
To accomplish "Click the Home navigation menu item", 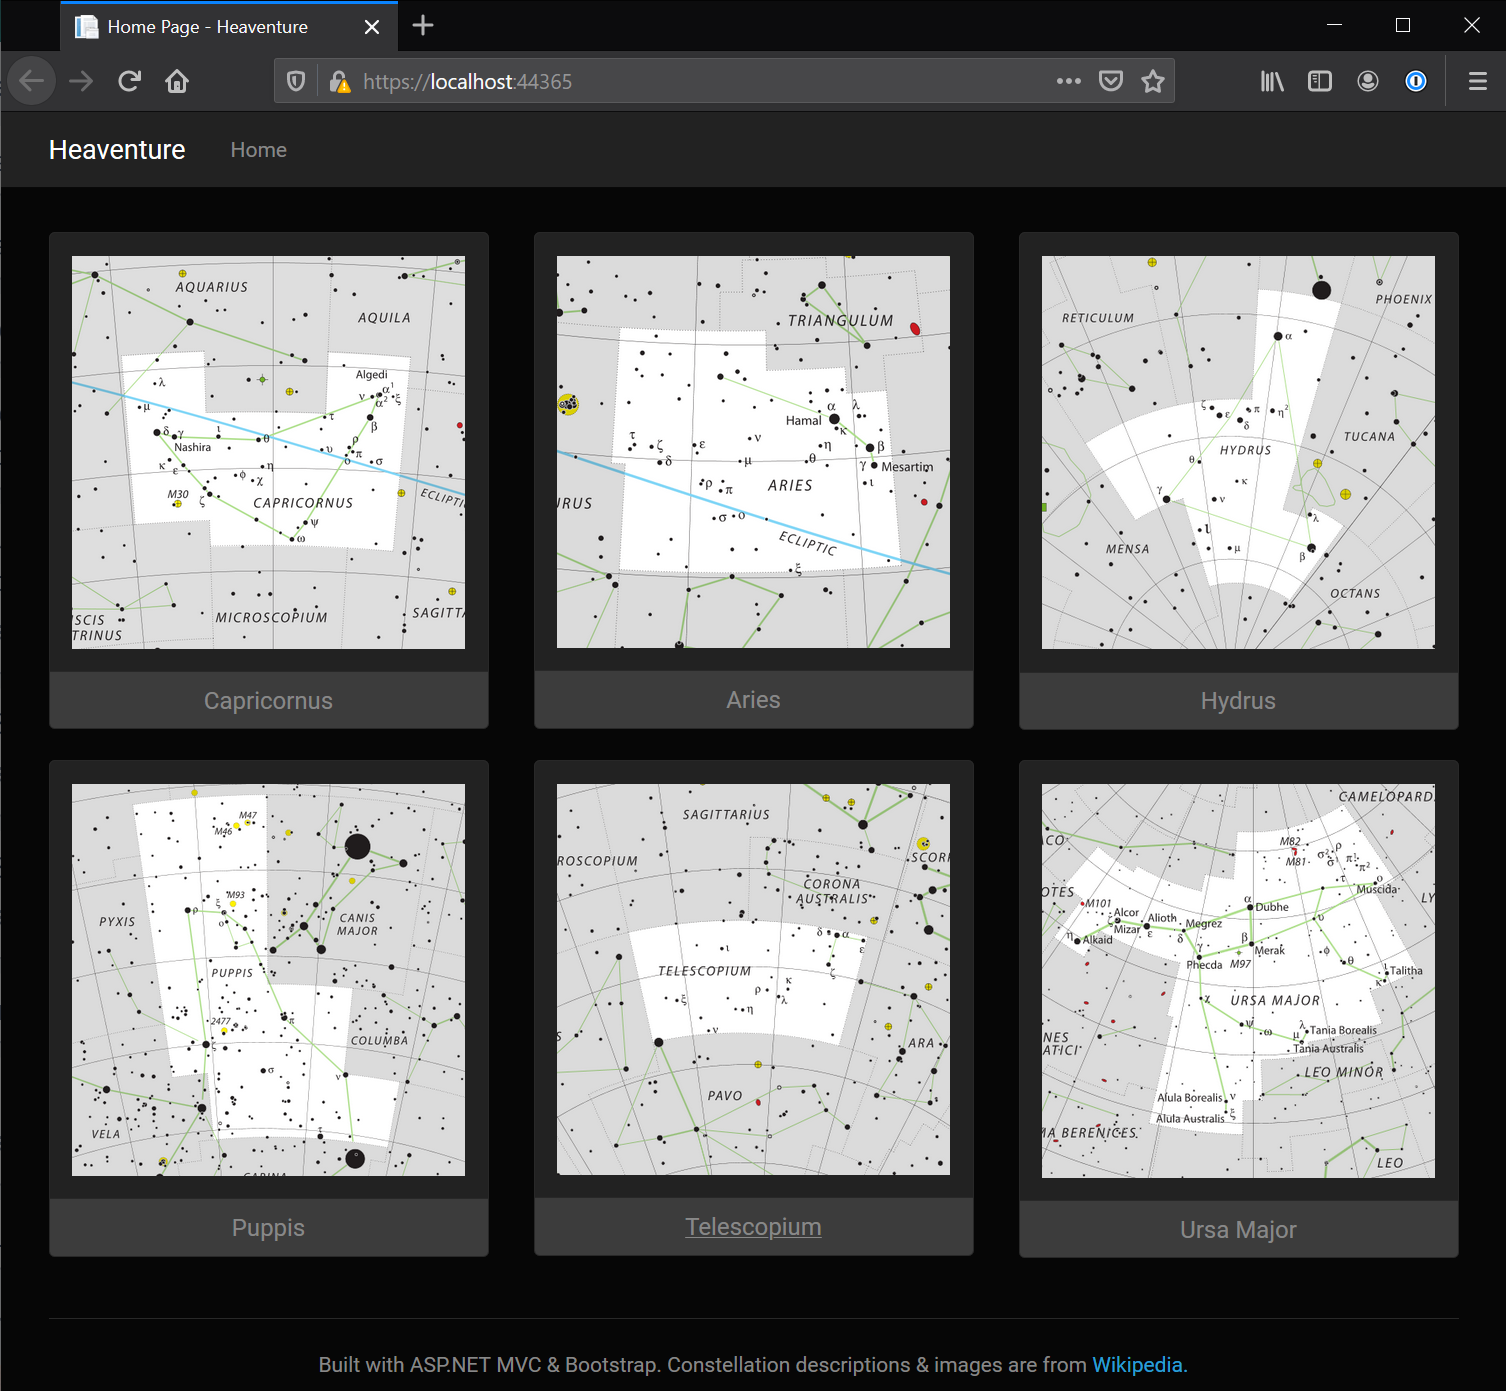I will click(x=259, y=150).
